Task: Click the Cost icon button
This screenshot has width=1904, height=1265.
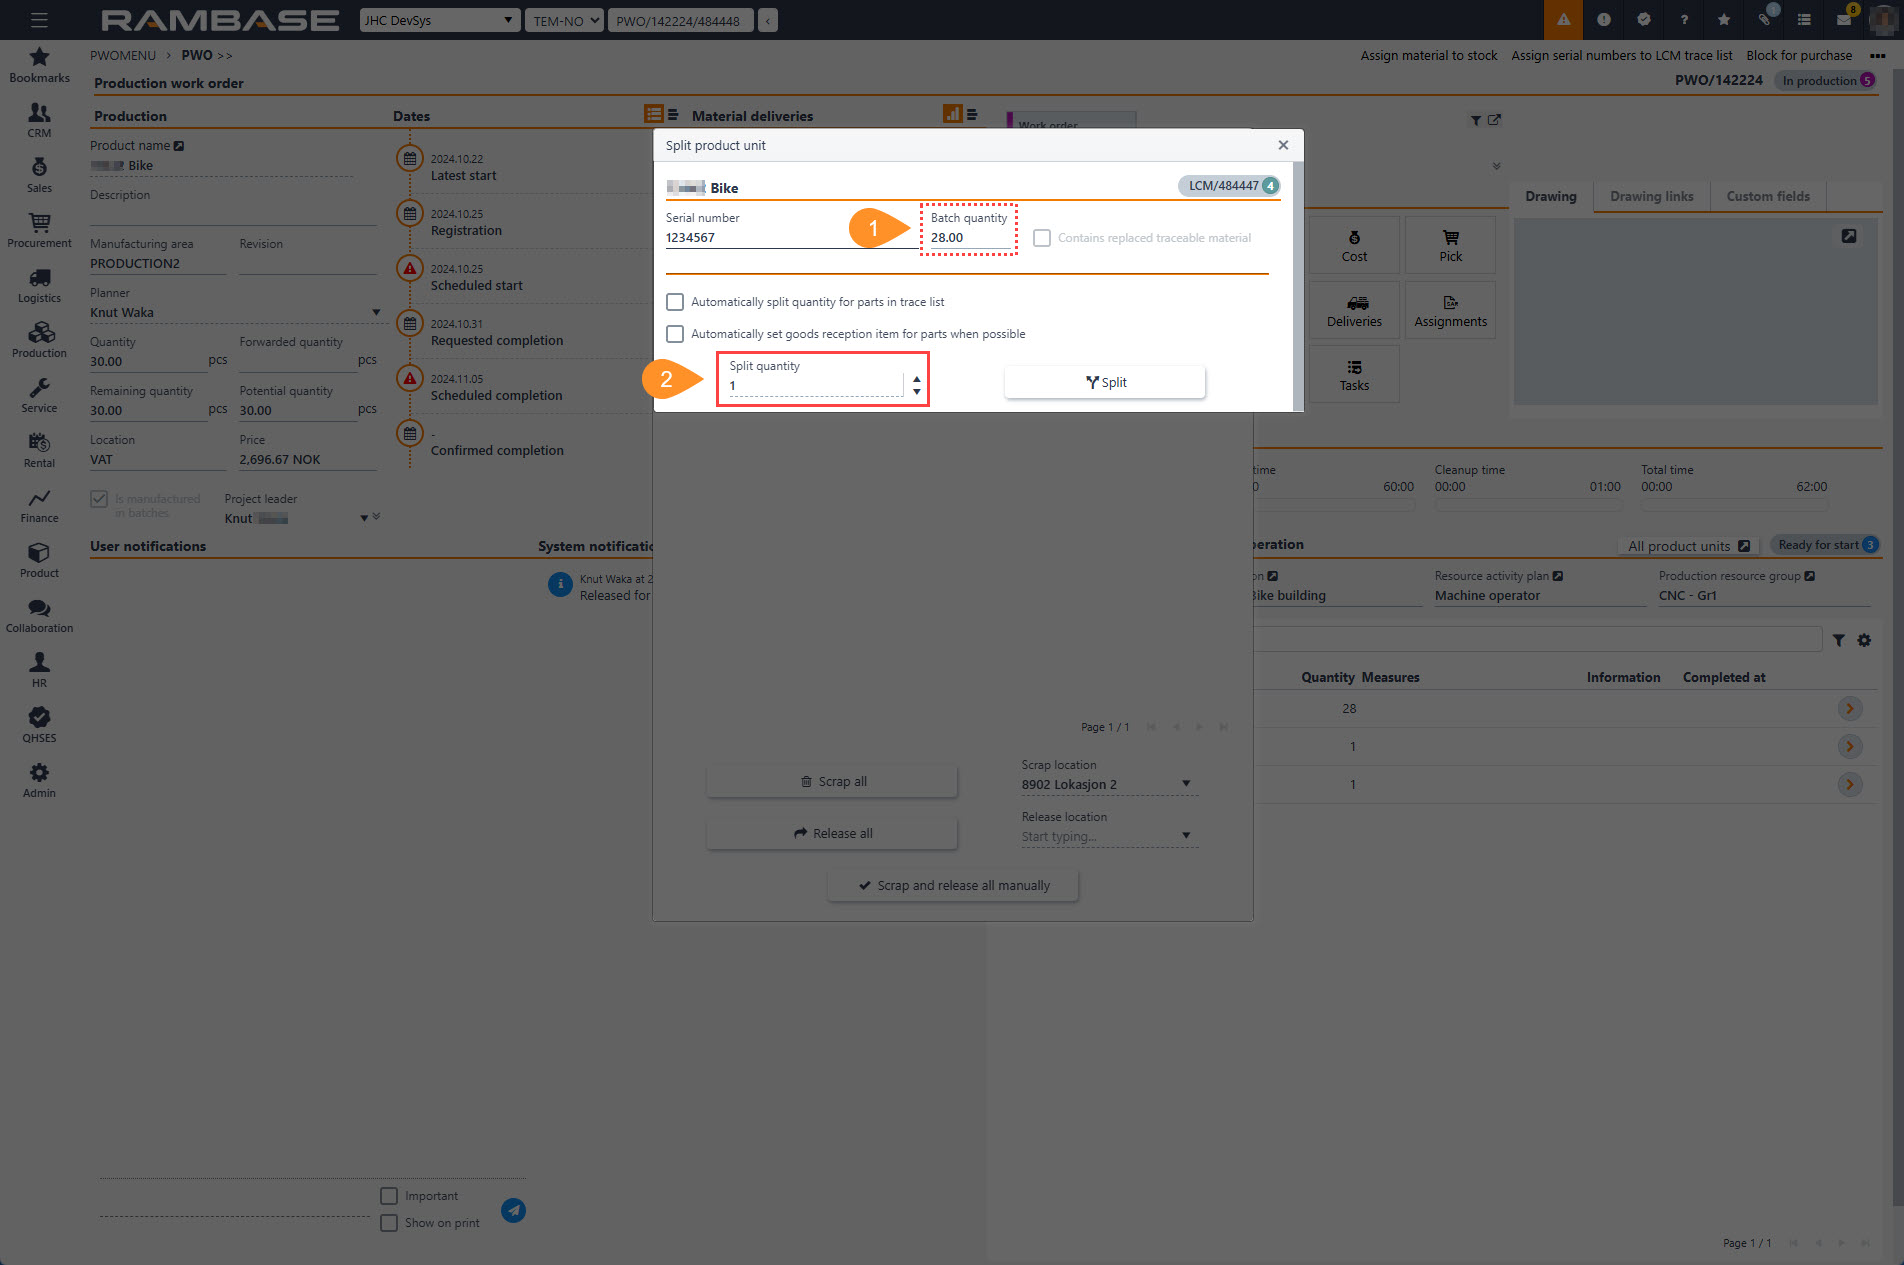Action: pos(1354,245)
